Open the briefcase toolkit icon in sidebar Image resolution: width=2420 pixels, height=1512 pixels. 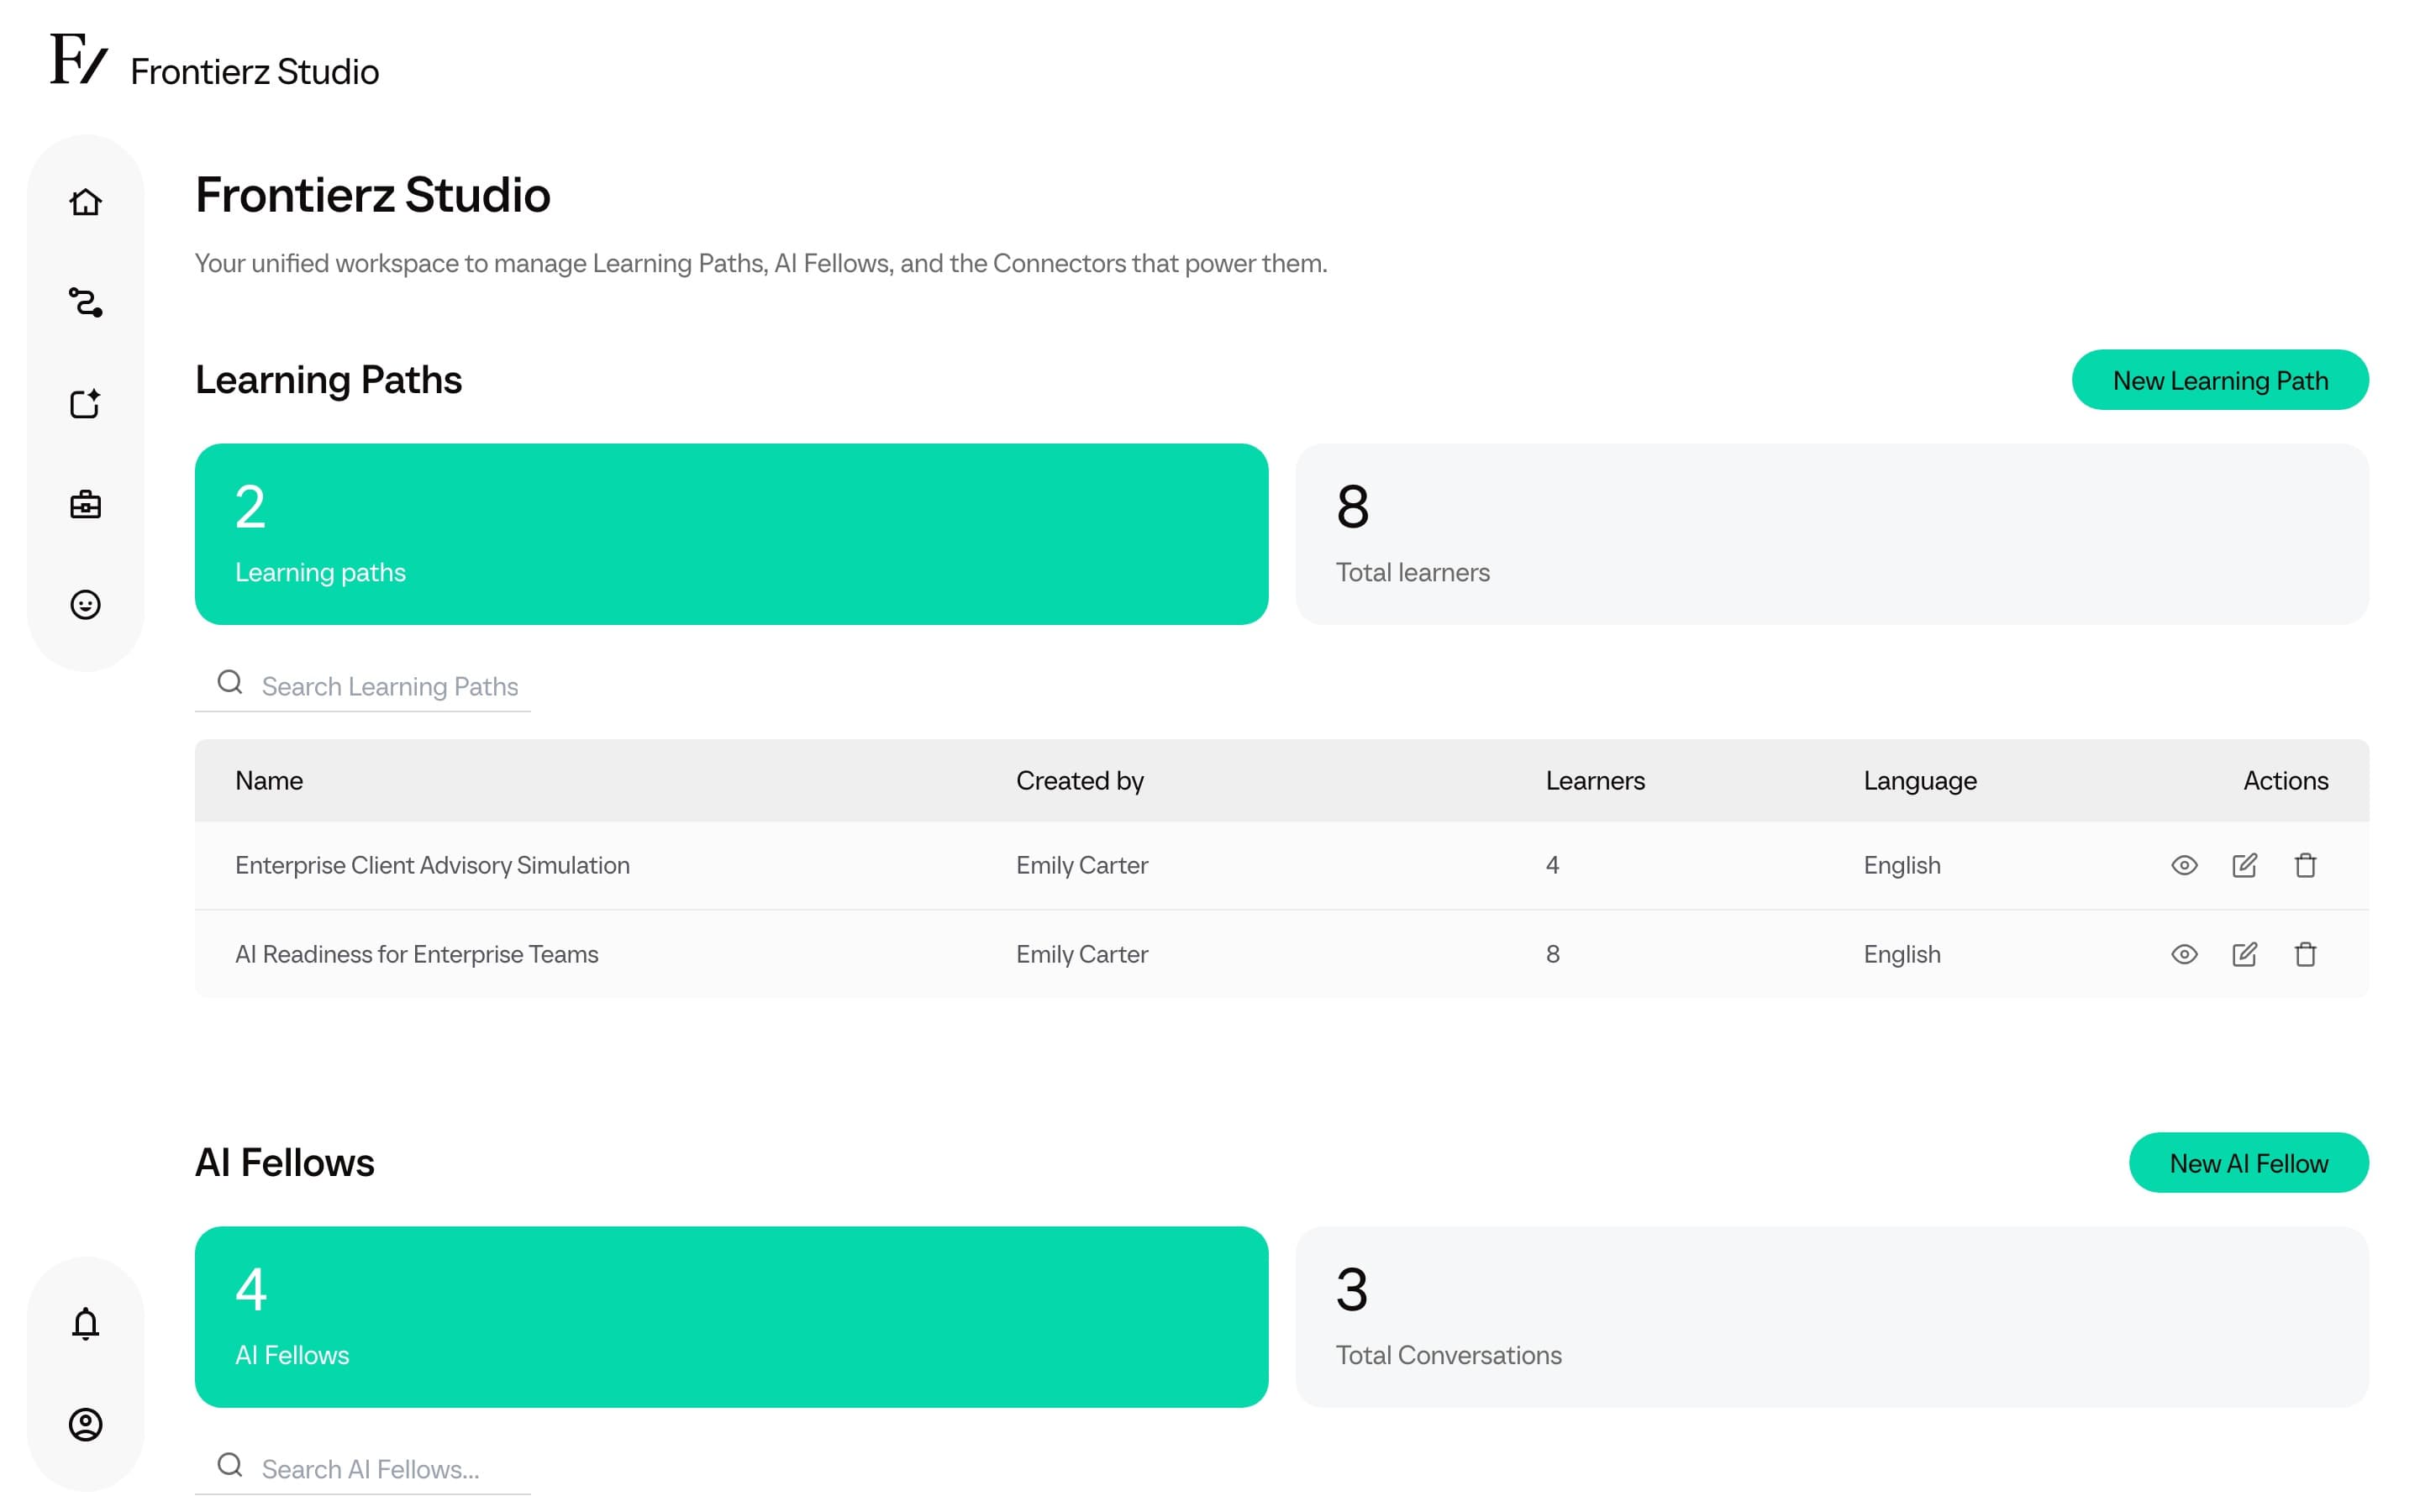point(85,504)
